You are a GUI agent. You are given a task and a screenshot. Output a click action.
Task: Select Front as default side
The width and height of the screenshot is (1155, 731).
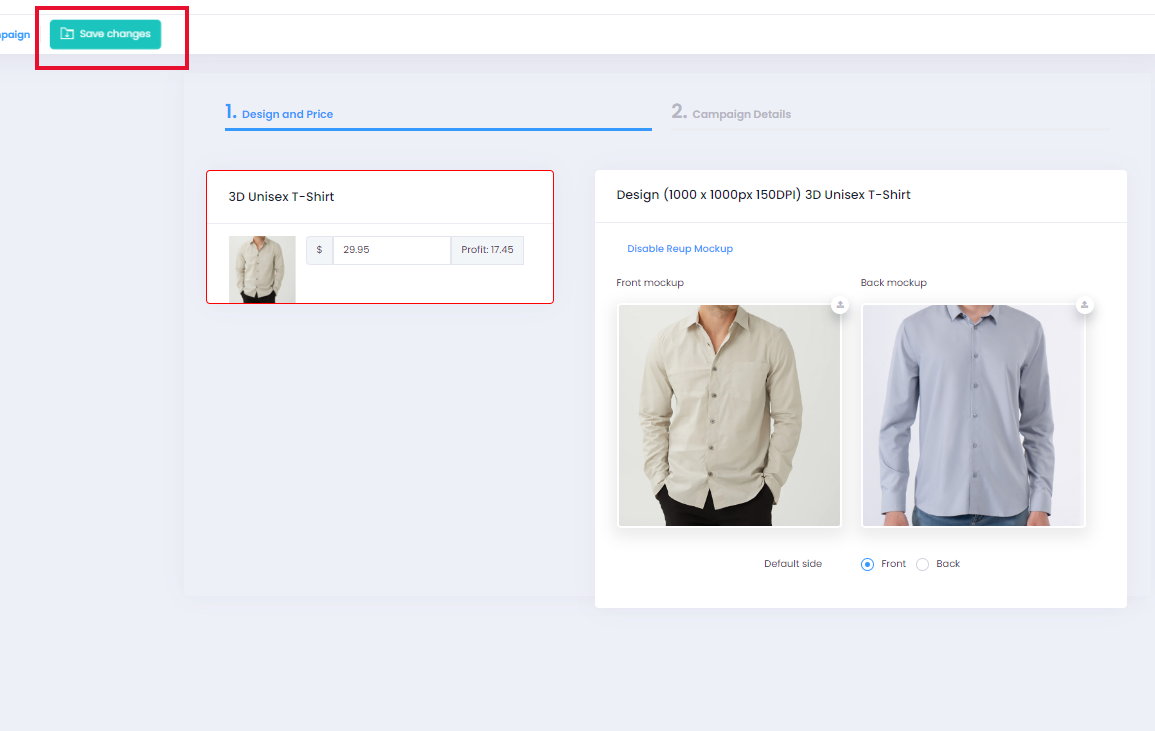(868, 564)
